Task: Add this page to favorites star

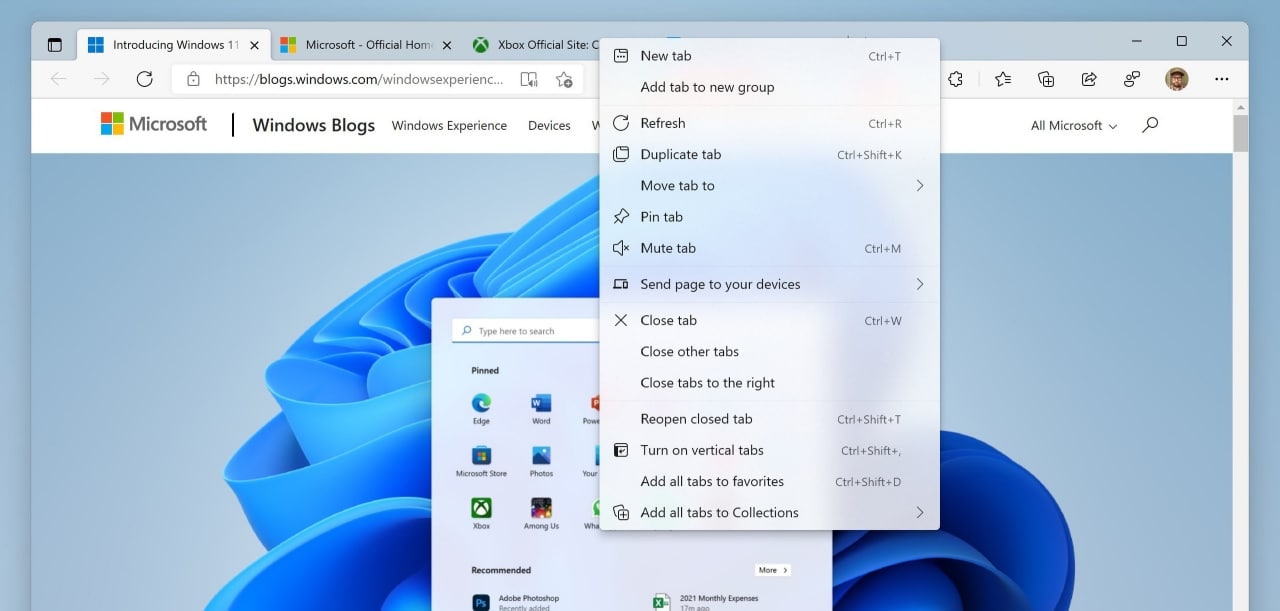Action: (x=564, y=79)
